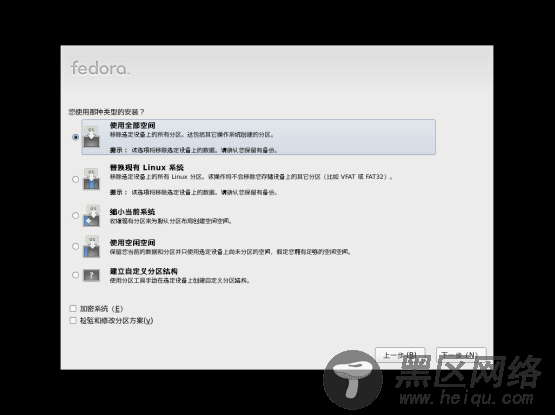Enable the 加密系统 (E) checkbox
Viewport: 555px width, 415px height.
pyautogui.click(x=73, y=308)
